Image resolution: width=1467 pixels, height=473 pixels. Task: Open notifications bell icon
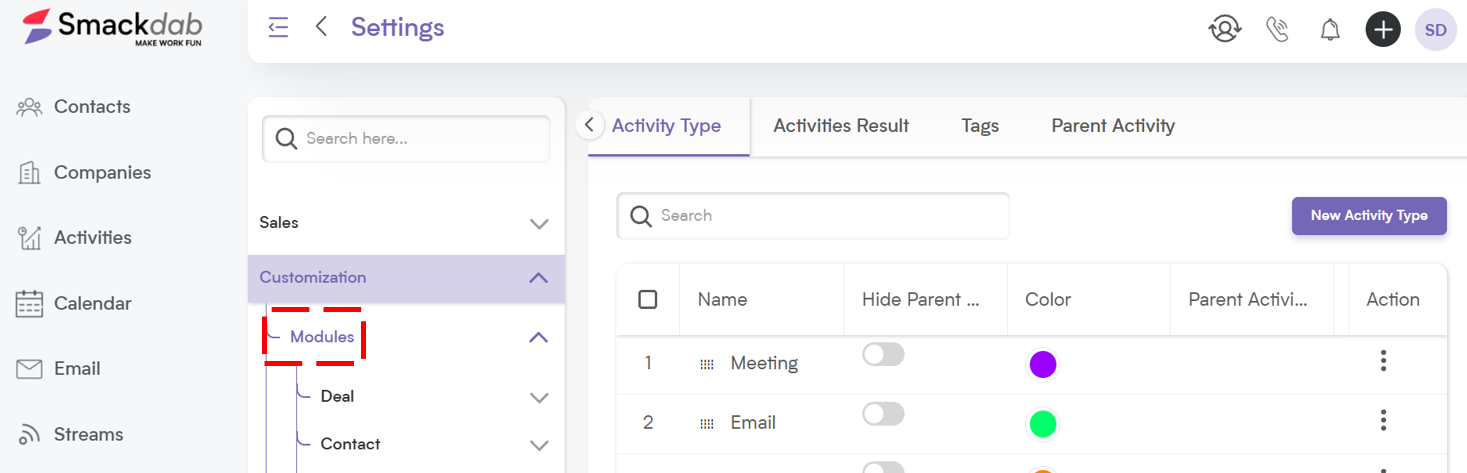(x=1330, y=30)
